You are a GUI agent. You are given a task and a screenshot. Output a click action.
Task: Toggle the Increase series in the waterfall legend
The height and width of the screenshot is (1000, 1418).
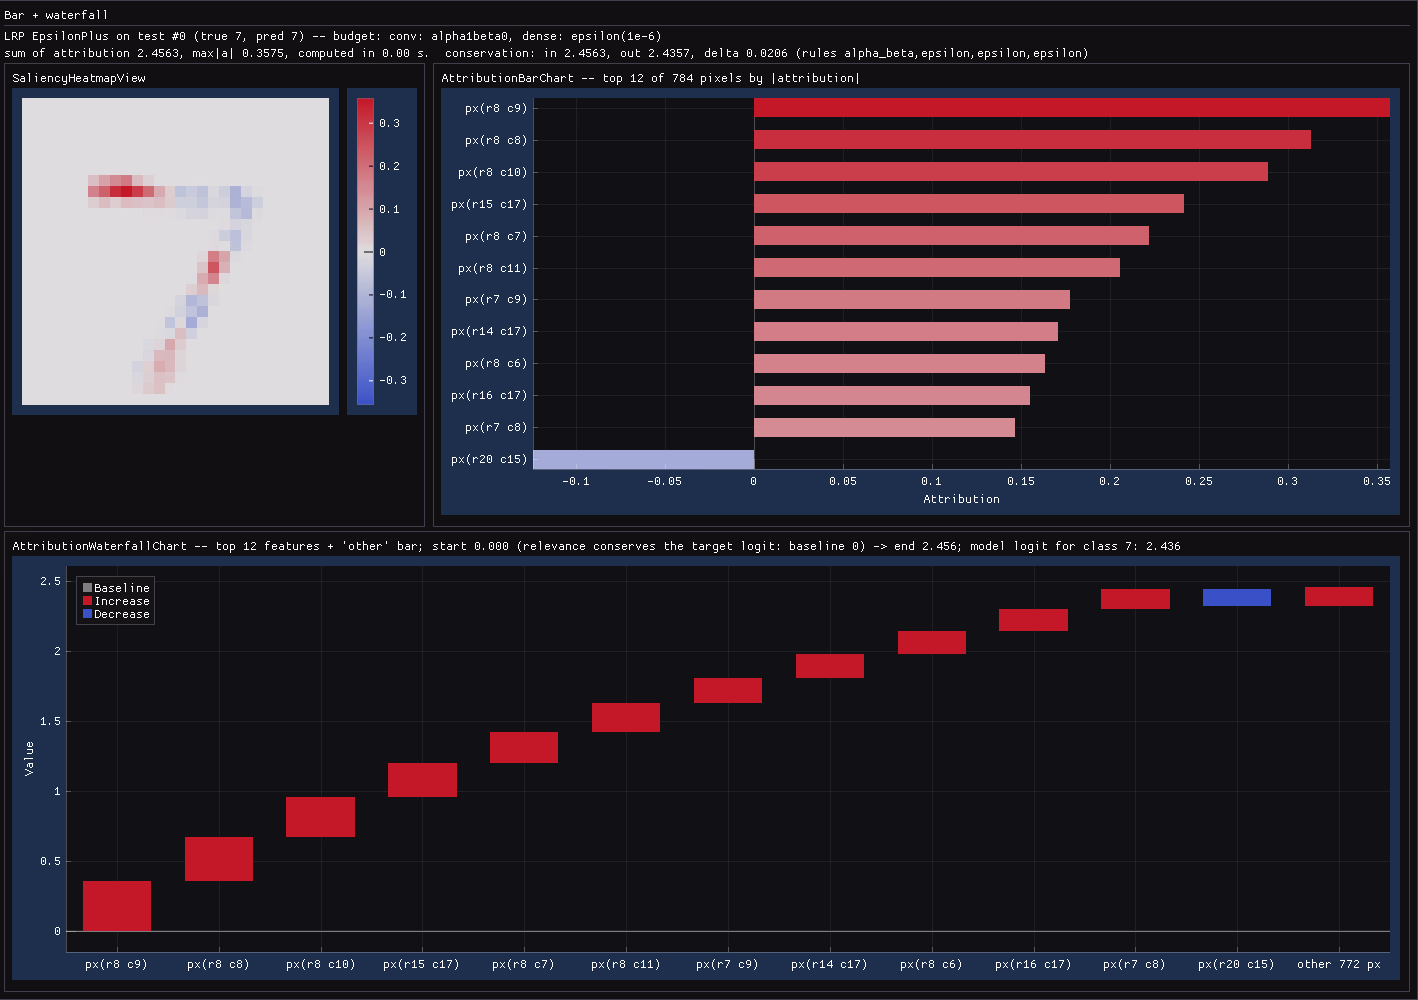(x=116, y=601)
